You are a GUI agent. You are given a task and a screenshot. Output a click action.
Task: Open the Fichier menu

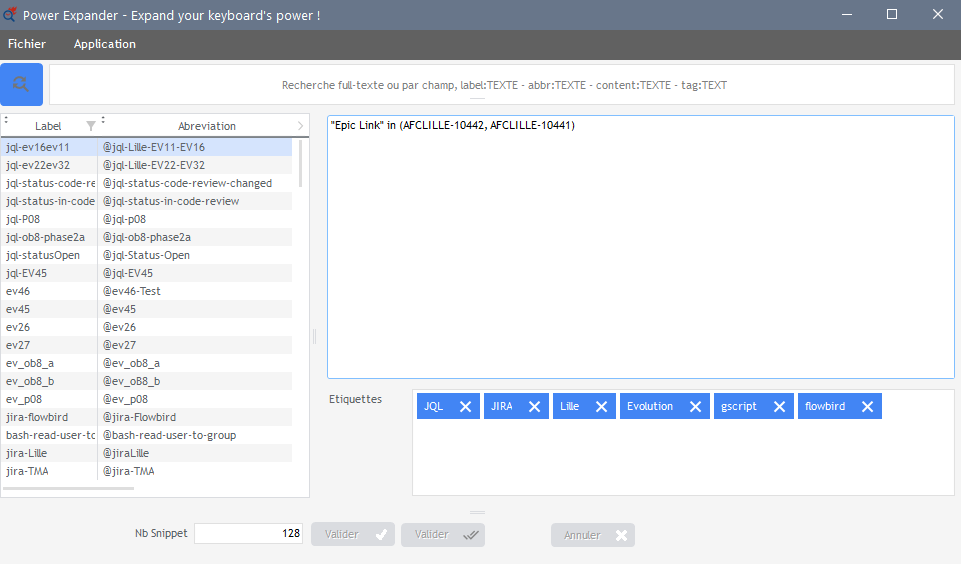click(x=27, y=44)
